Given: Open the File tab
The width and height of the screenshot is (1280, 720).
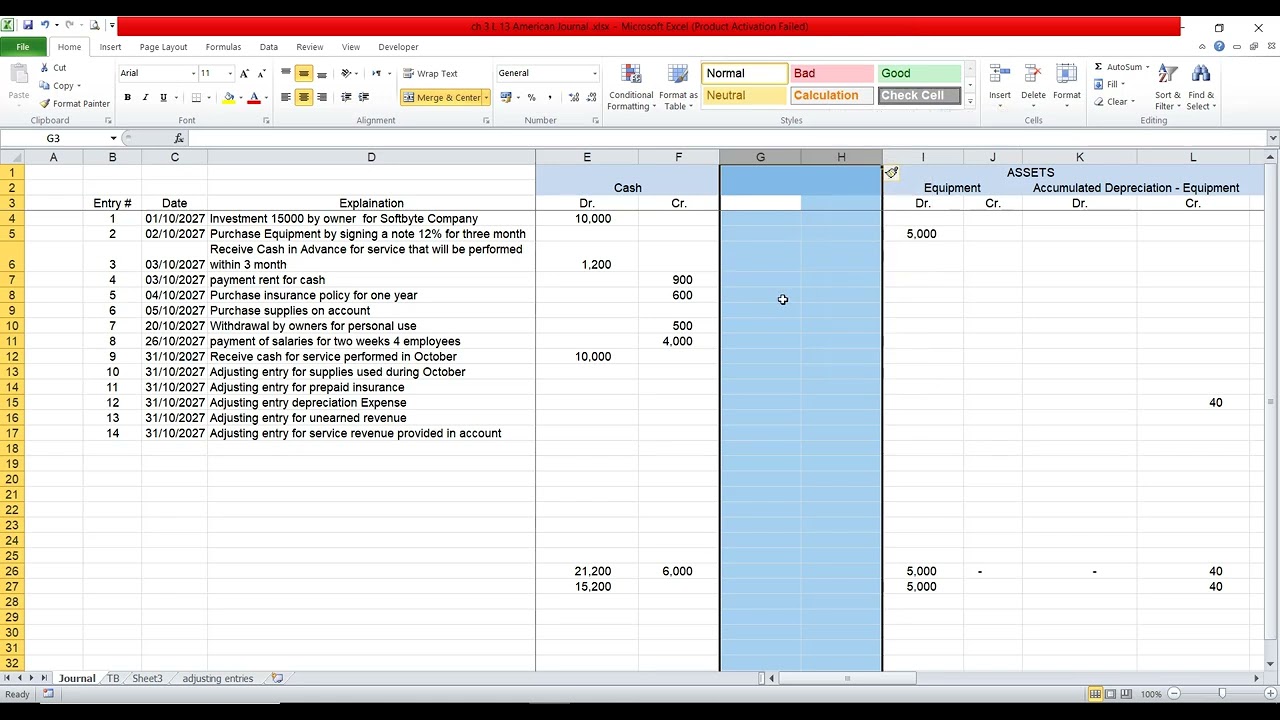Looking at the screenshot, I should pyautogui.click(x=22, y=47).
